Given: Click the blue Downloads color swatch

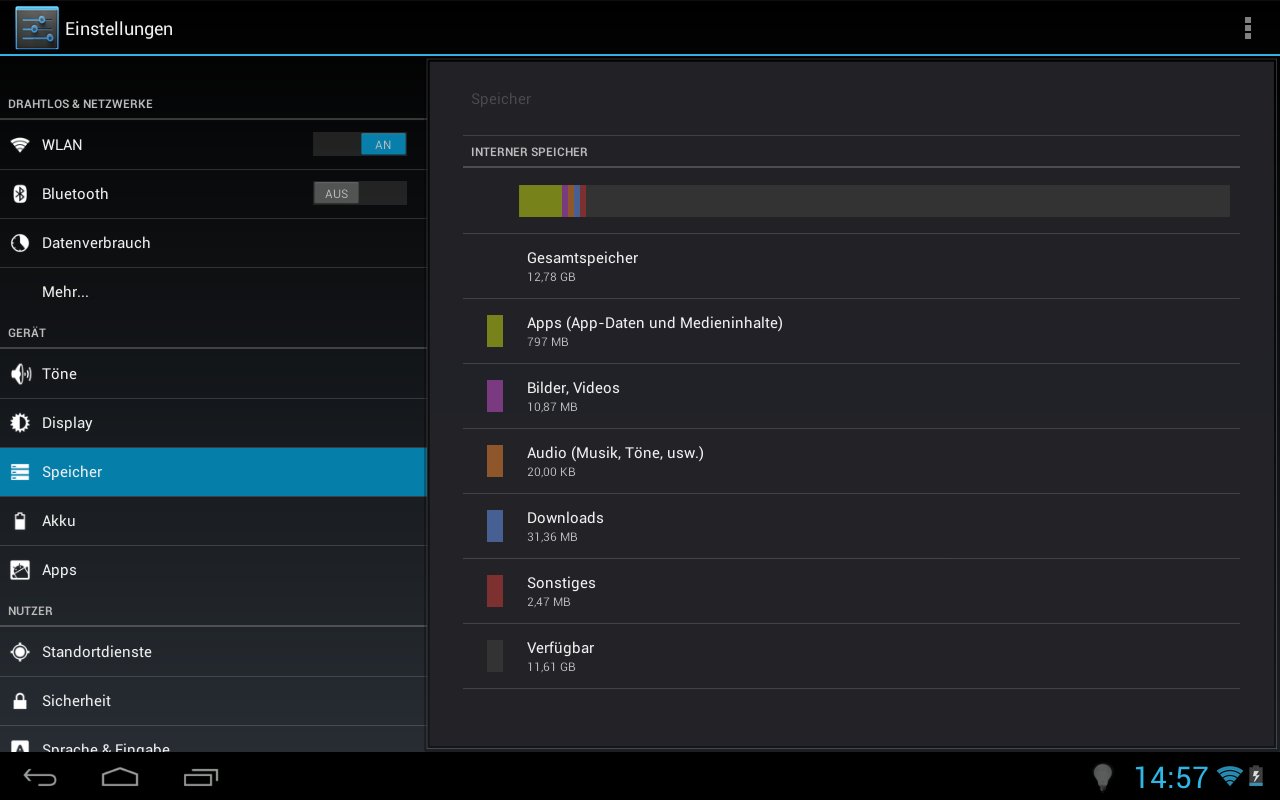Looking at the screenshot, I should (495, 526).
